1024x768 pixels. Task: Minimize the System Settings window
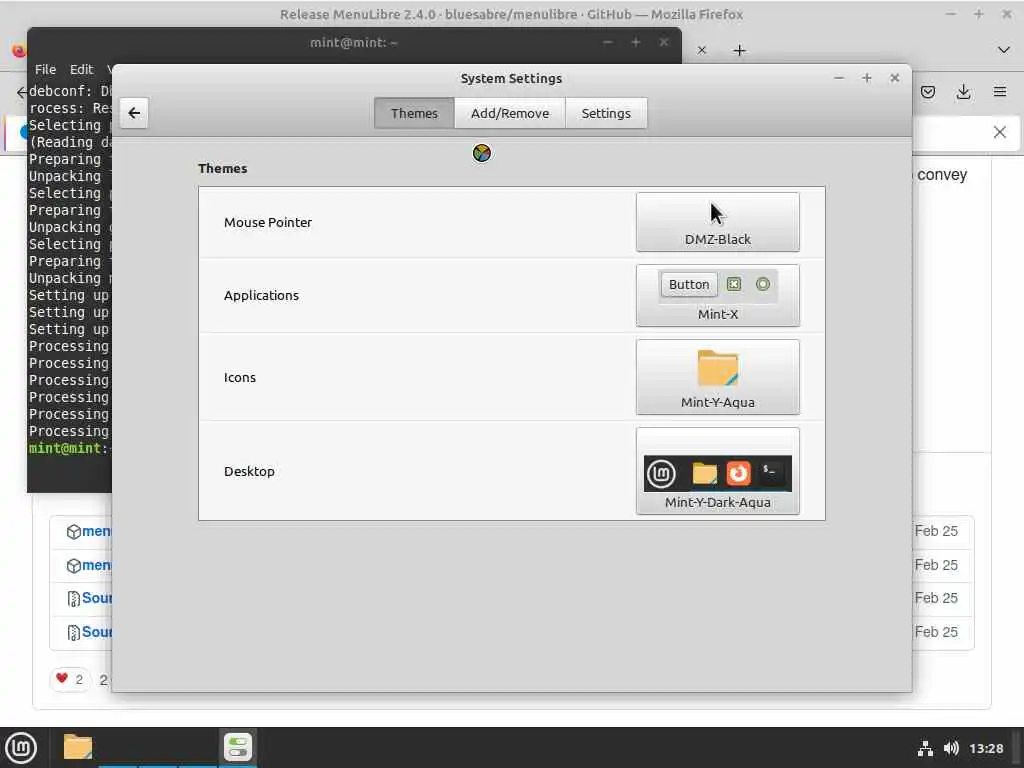pyautogui.click(x=839, y=78)
